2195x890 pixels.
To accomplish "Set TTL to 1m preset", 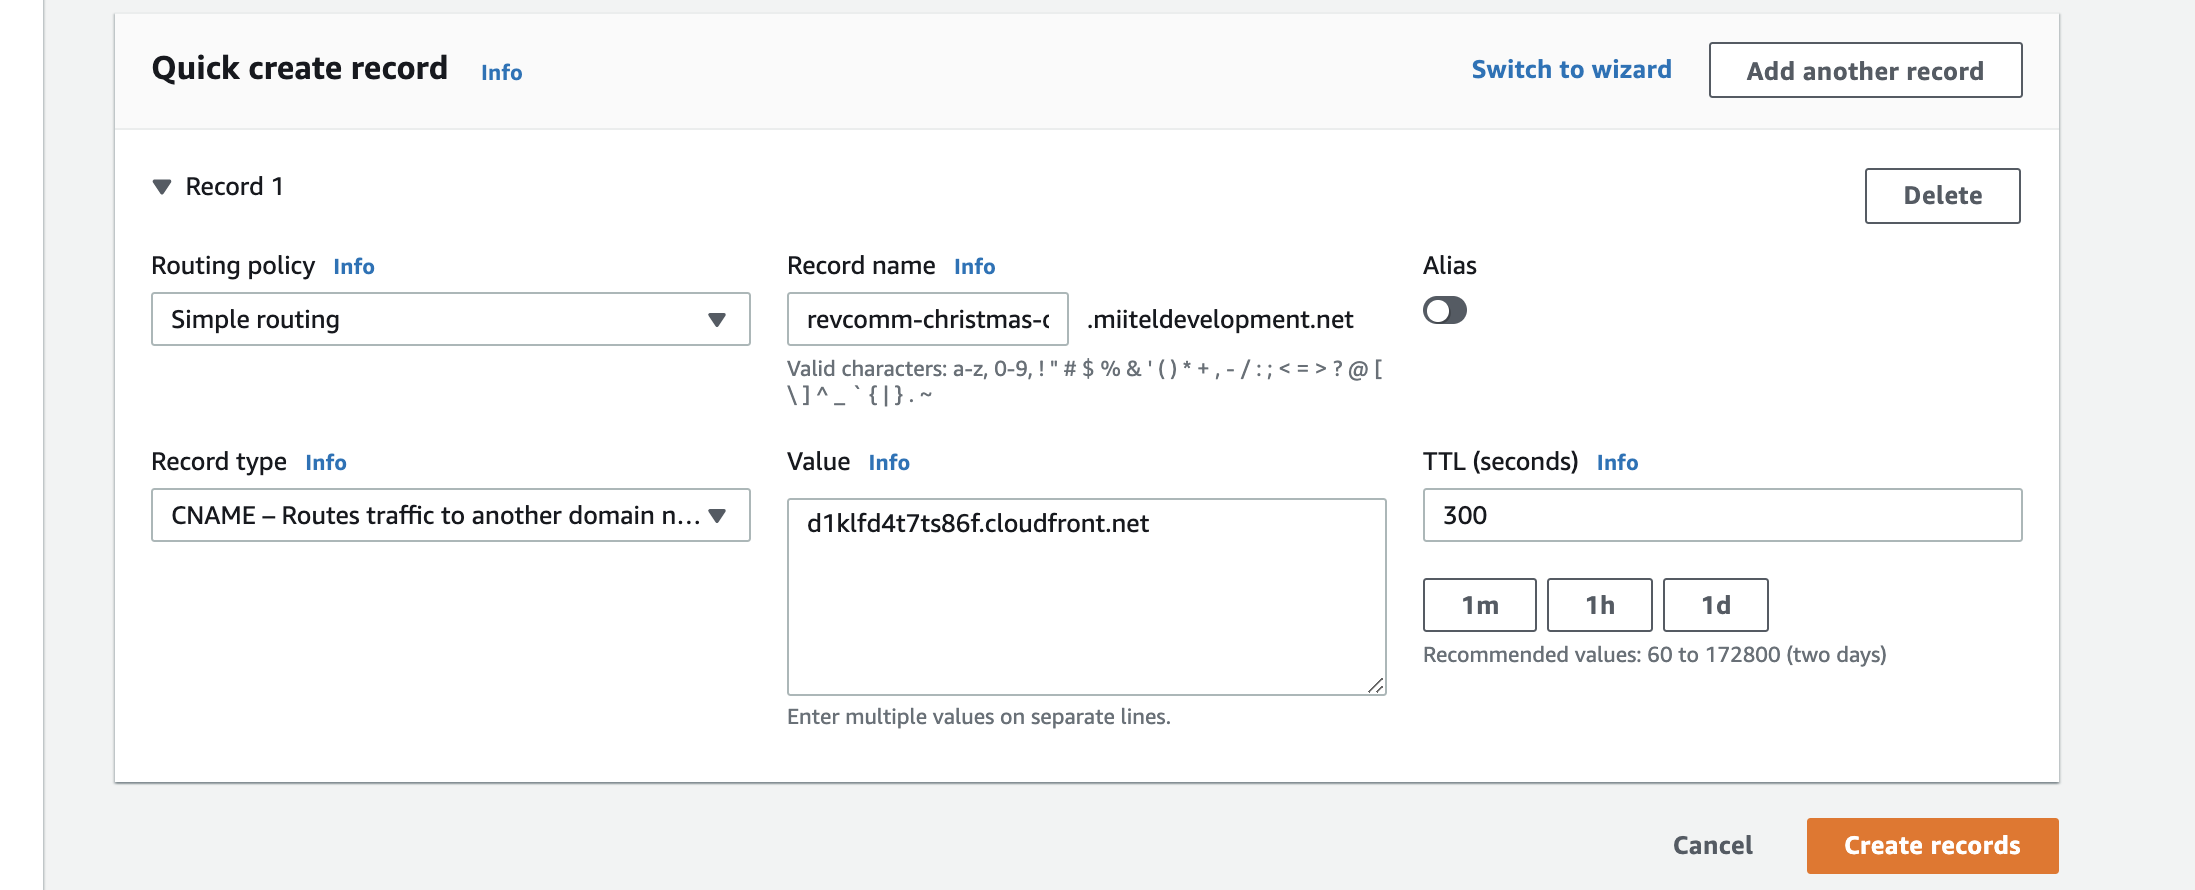I will (1479, 605).
